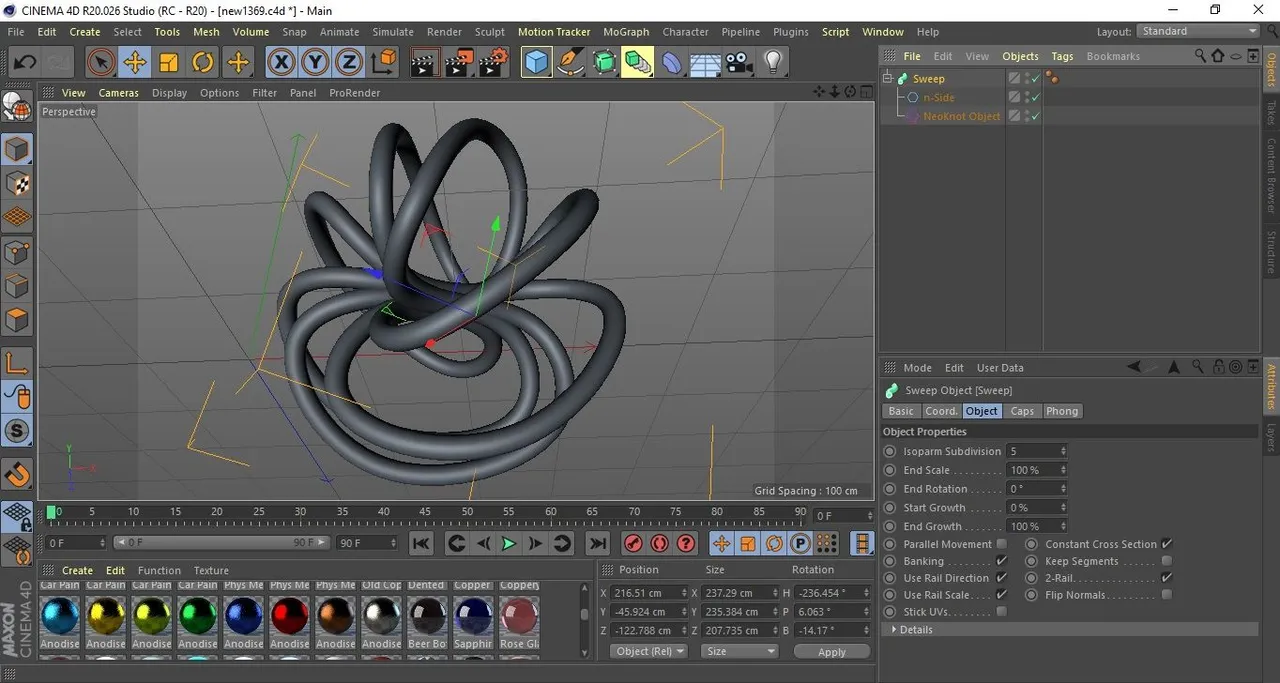The image size is (1280, 683).
Task: Select the Rose Gold material swatch
Action: click(x=519, y=615)
